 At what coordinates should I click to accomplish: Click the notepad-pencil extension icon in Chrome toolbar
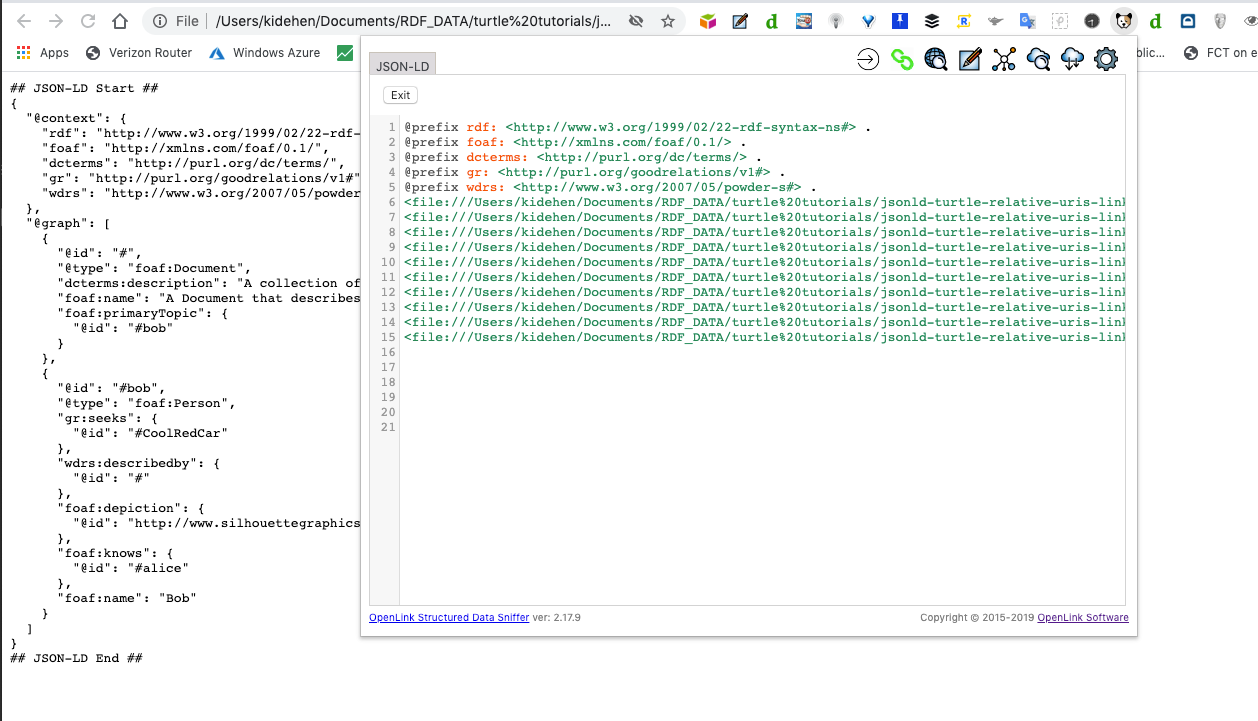click(740, 21)
